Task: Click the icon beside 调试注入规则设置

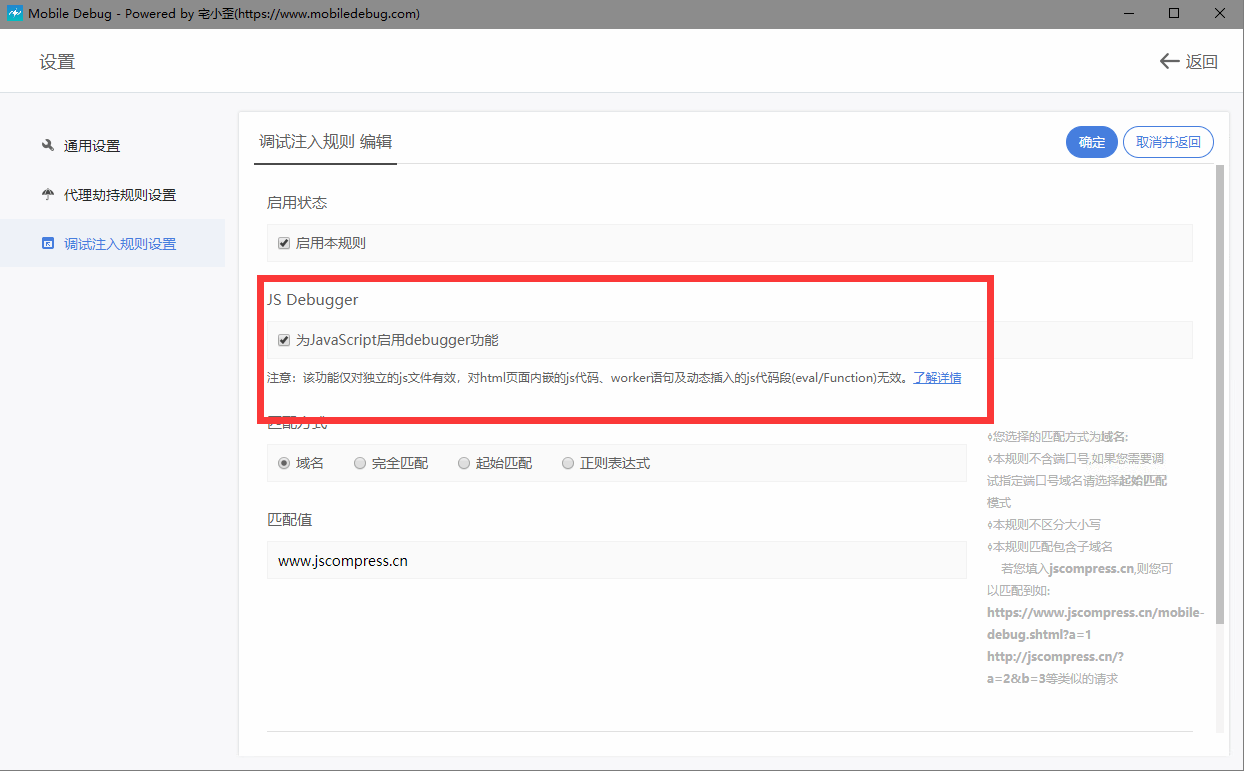Action: [47, 243]
